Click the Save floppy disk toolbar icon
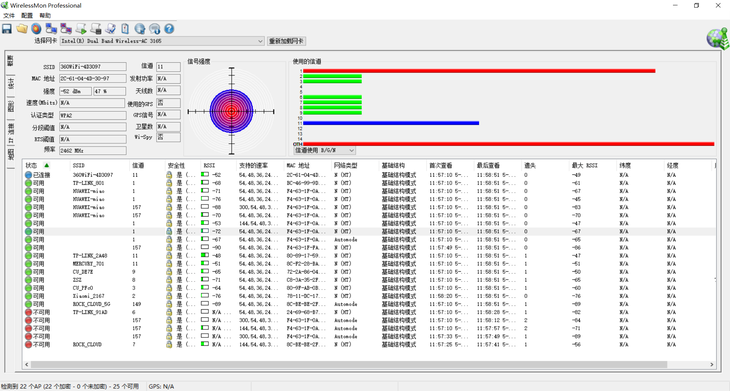Screen dimensions: 730x391 pos(7,29)
